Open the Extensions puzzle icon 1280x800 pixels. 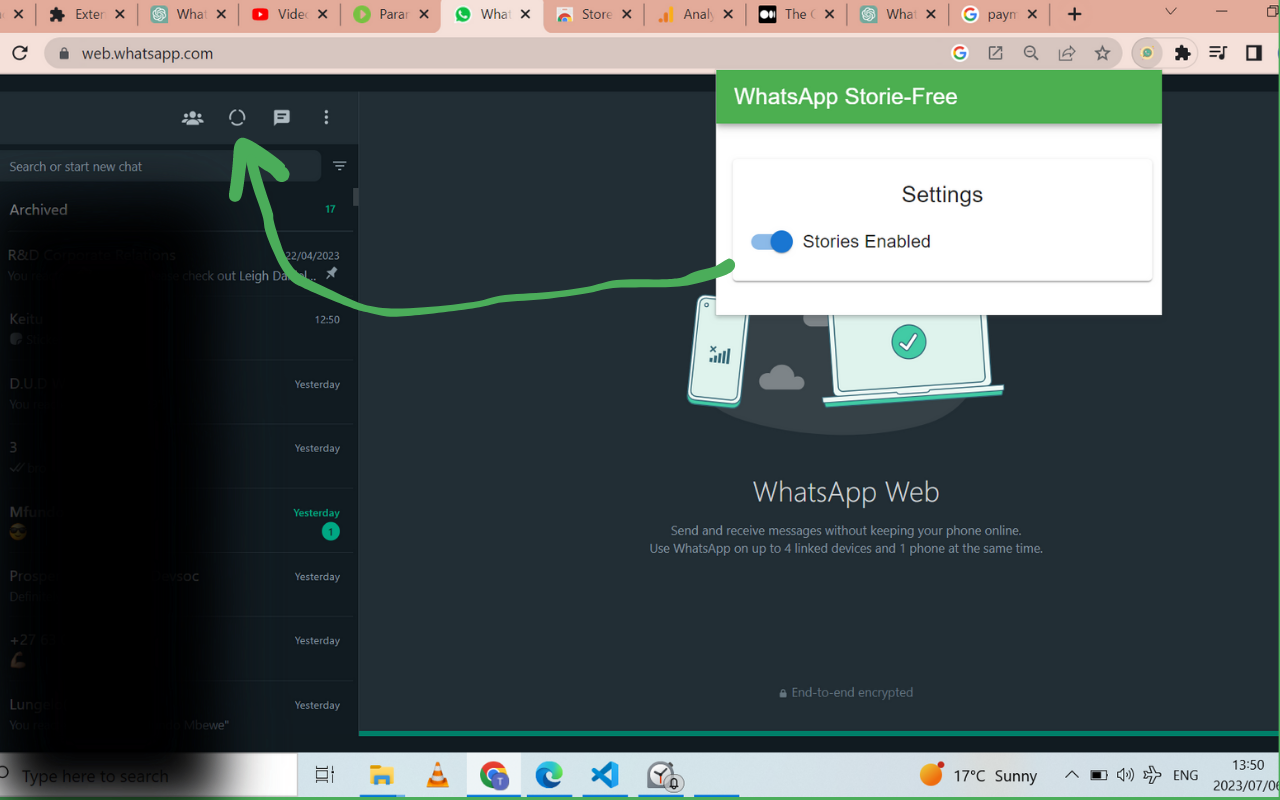(1181, 52)
